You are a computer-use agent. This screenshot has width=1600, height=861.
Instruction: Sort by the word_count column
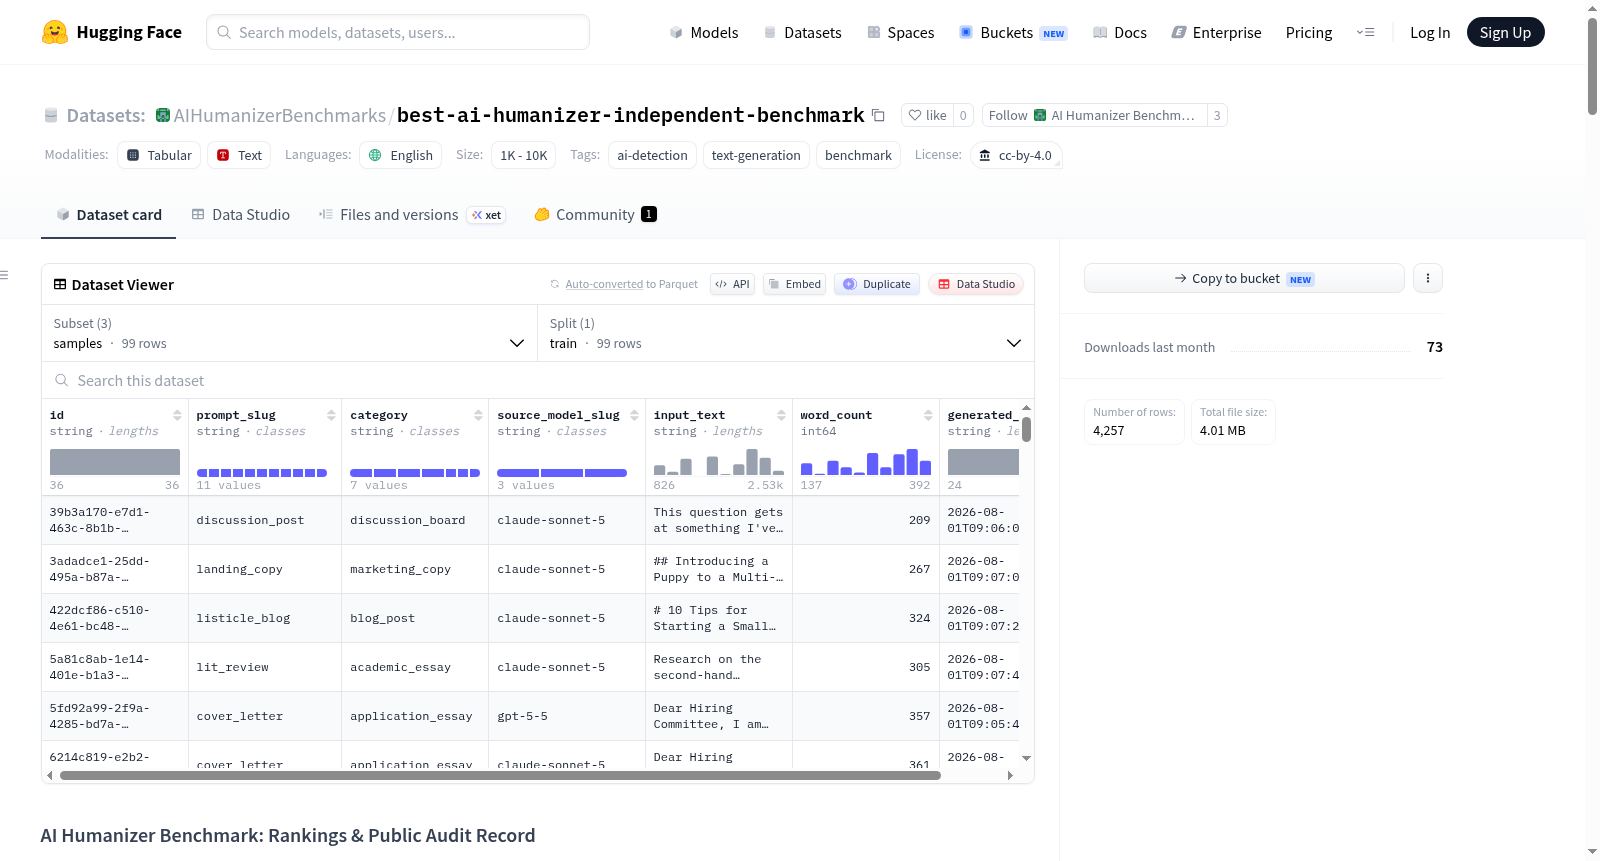pos(928,415)
